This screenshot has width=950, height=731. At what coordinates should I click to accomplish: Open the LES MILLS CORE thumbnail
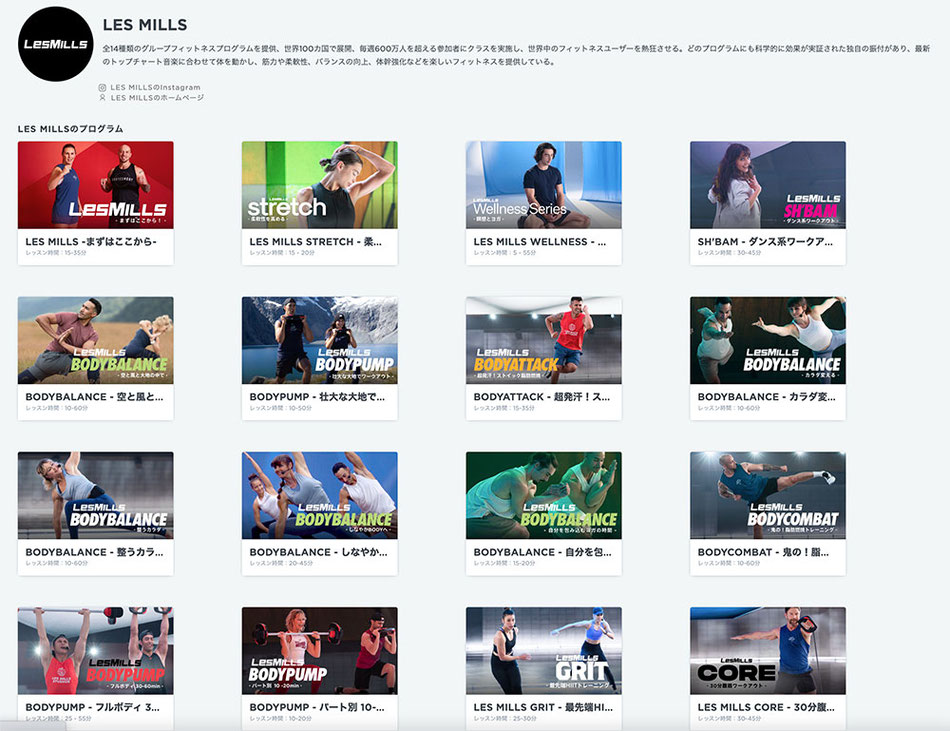[x=768, y=650]
